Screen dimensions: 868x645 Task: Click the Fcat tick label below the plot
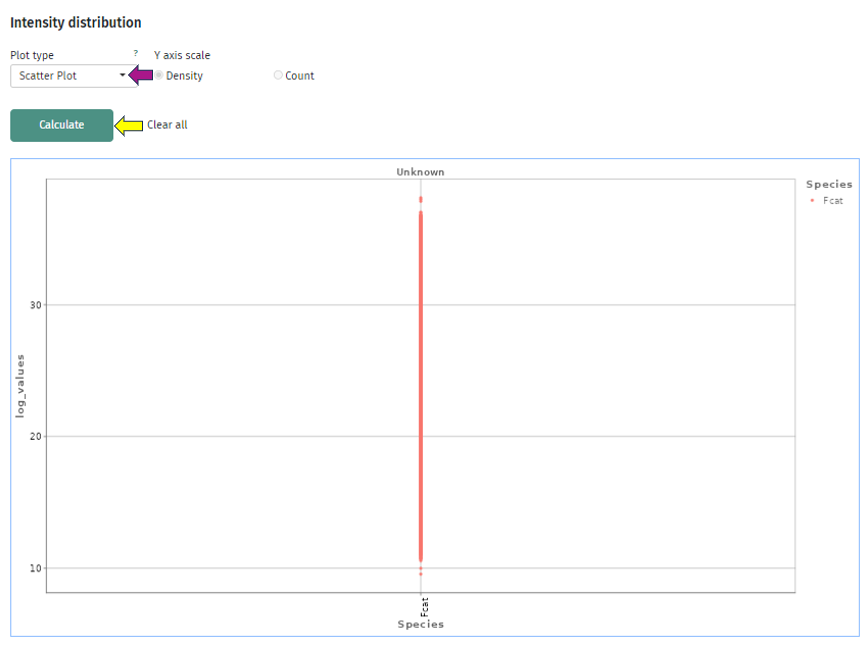[423, 605]
